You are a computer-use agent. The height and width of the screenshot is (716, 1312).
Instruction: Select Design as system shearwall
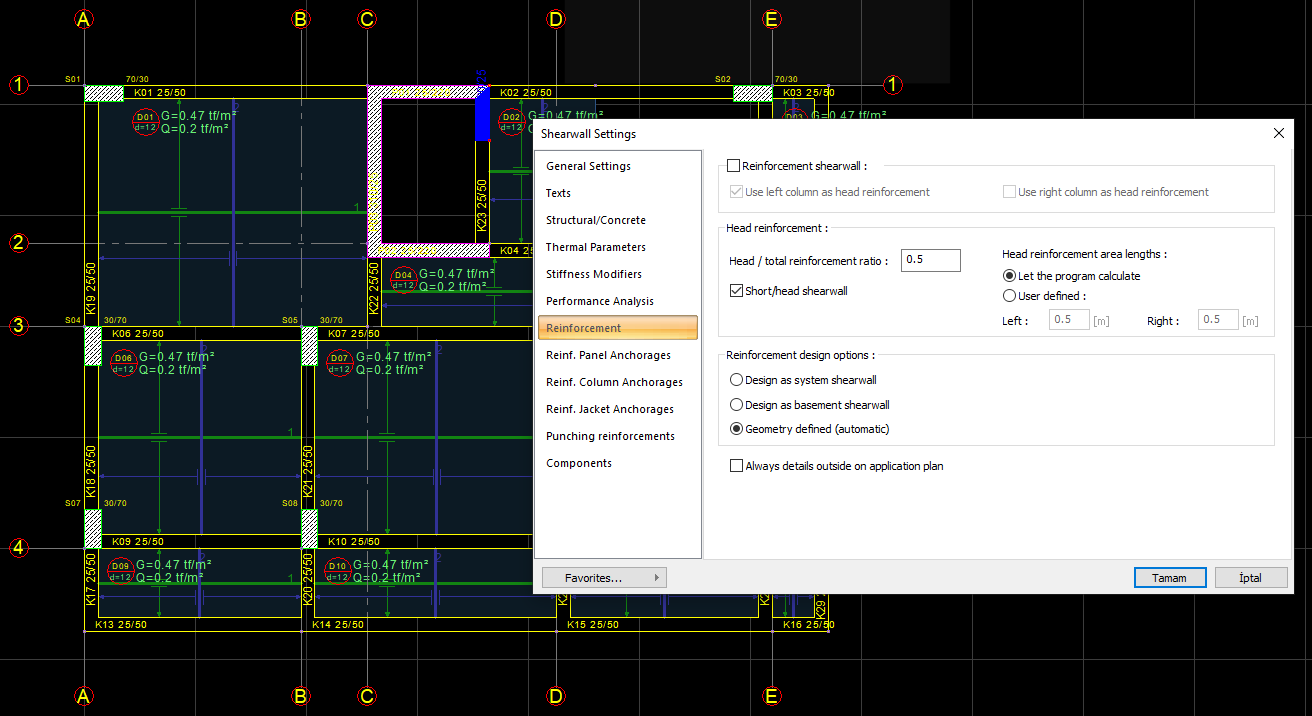point(737,380)
